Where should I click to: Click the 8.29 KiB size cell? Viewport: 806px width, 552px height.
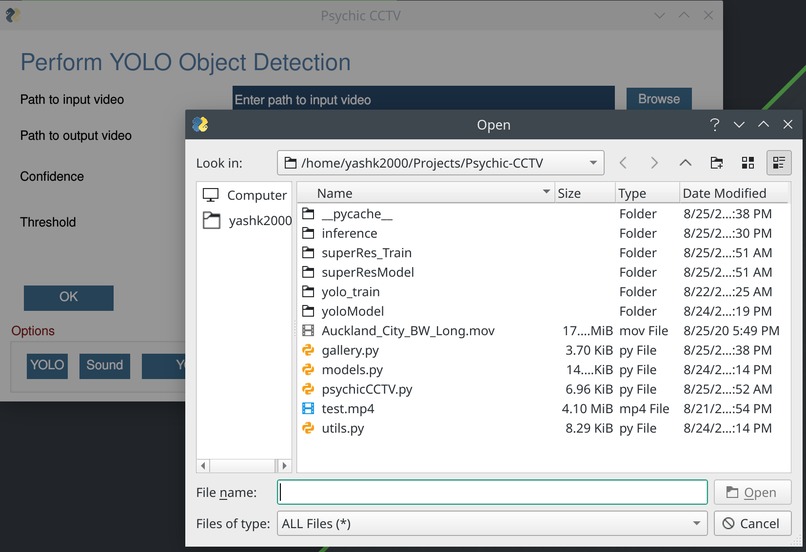tap(589, 429)
